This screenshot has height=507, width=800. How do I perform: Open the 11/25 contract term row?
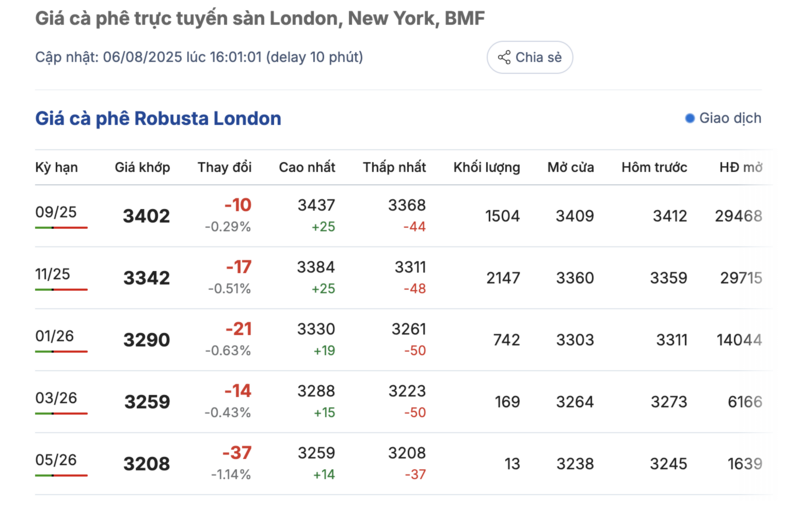click(403, 278)
